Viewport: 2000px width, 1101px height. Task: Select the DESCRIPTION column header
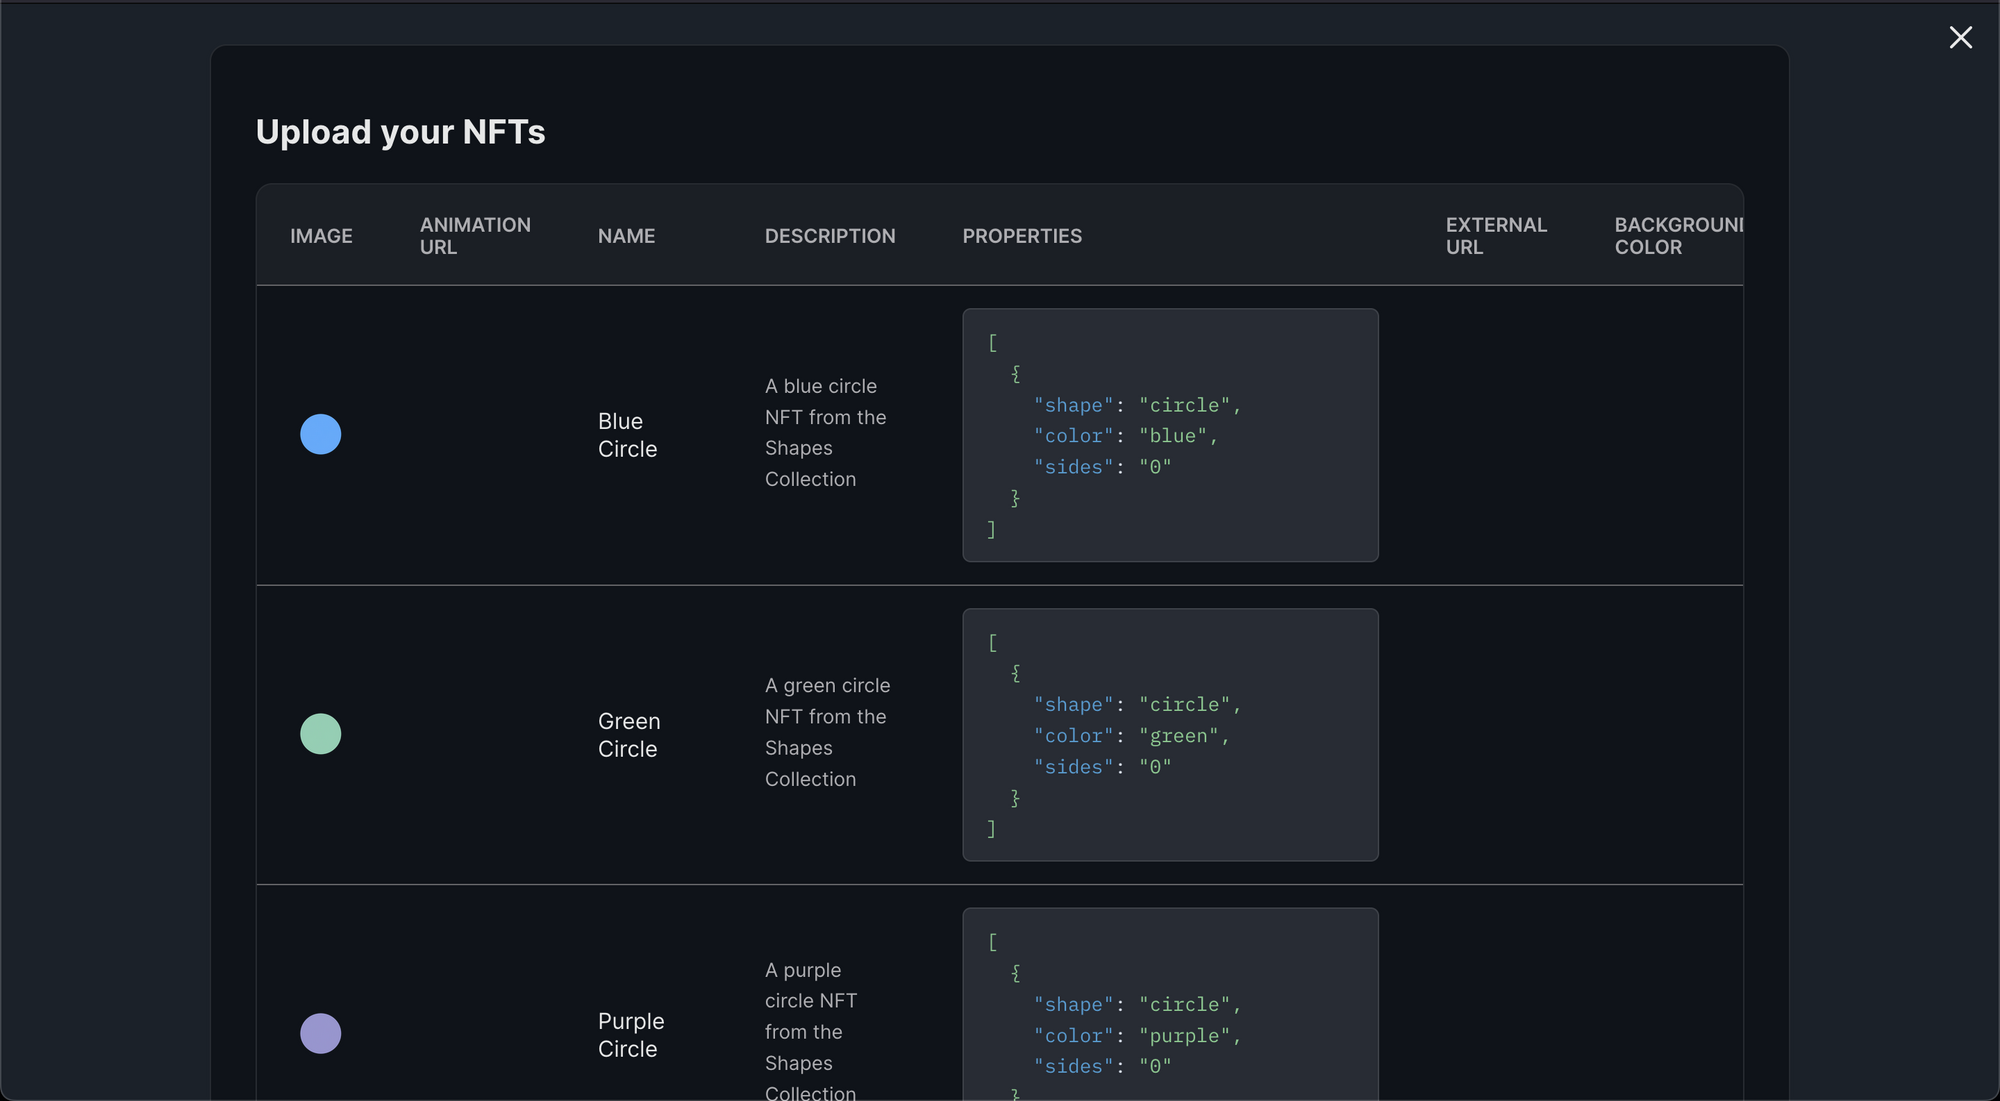click(830, 236)
